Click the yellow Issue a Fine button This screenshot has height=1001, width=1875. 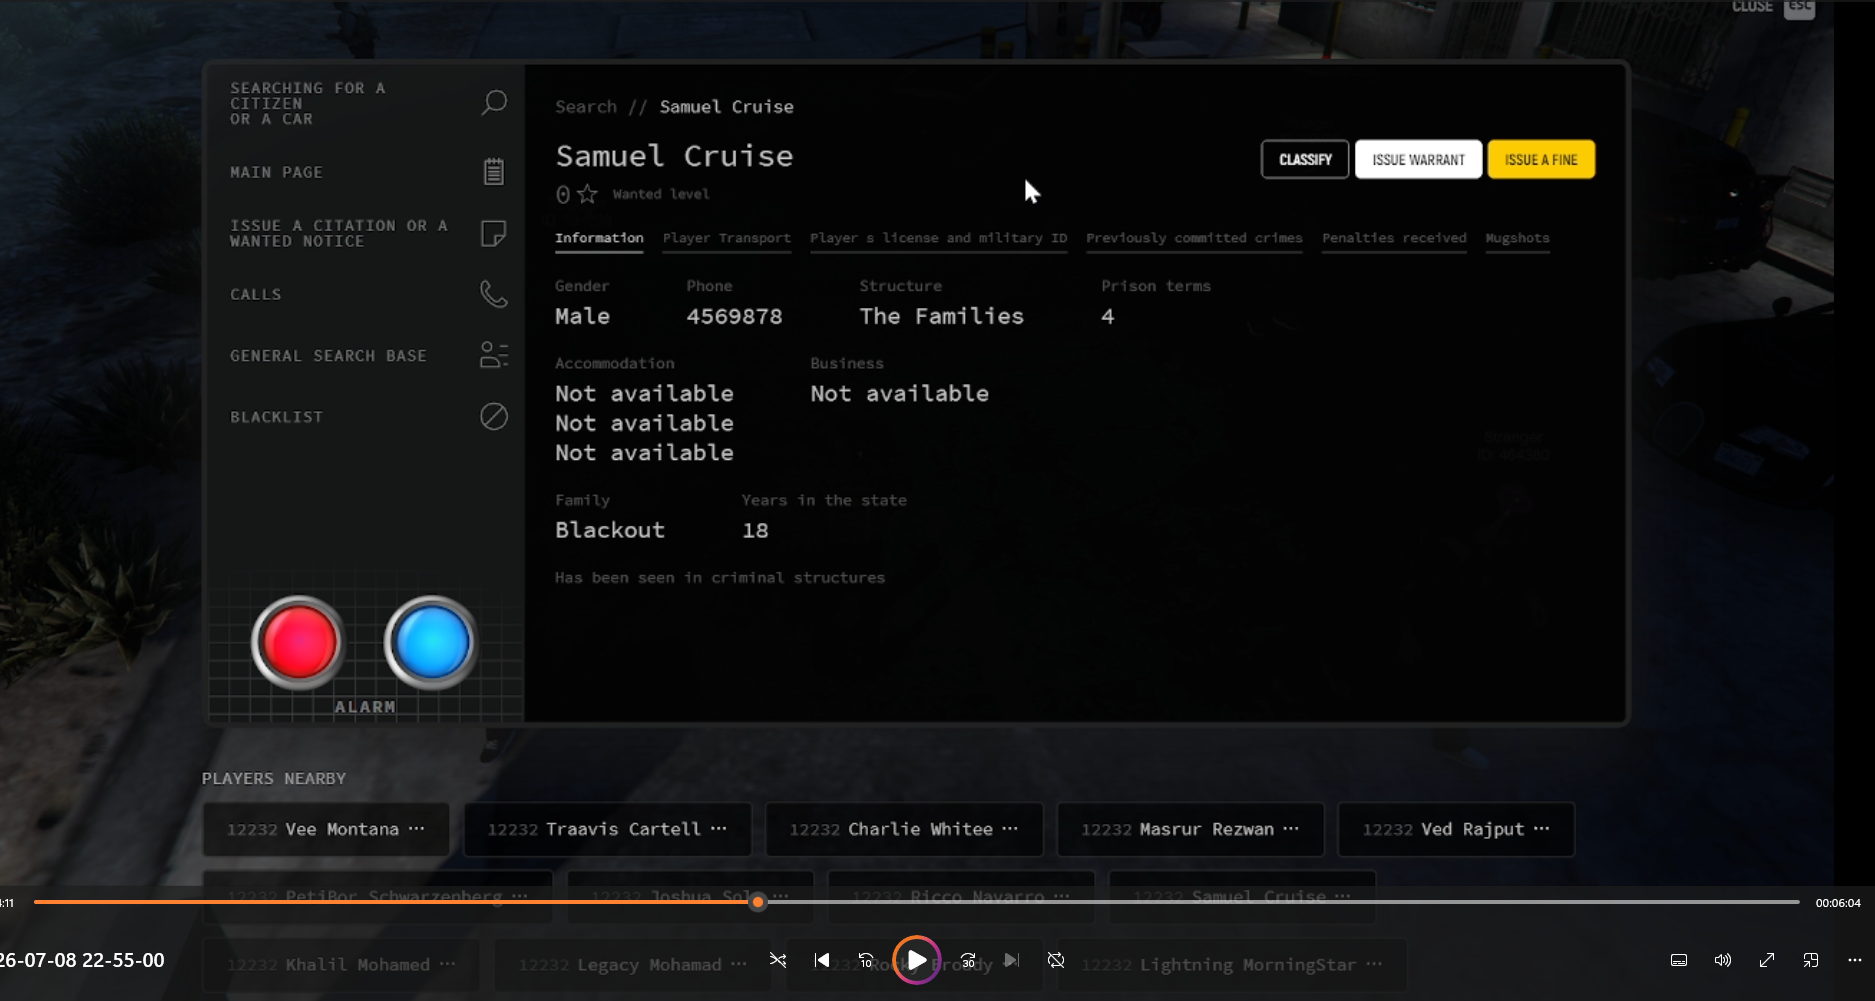[x=1541, y=159]
